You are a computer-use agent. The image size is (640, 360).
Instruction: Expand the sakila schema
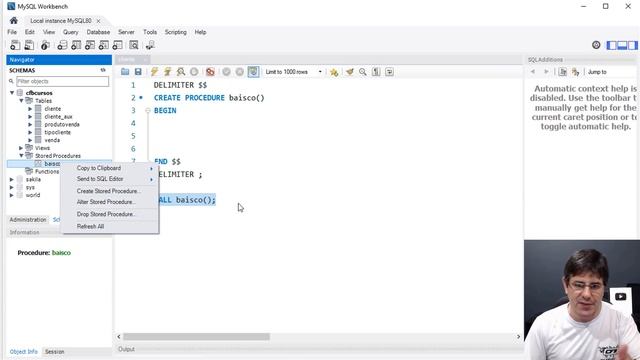[x=12, y=180]
